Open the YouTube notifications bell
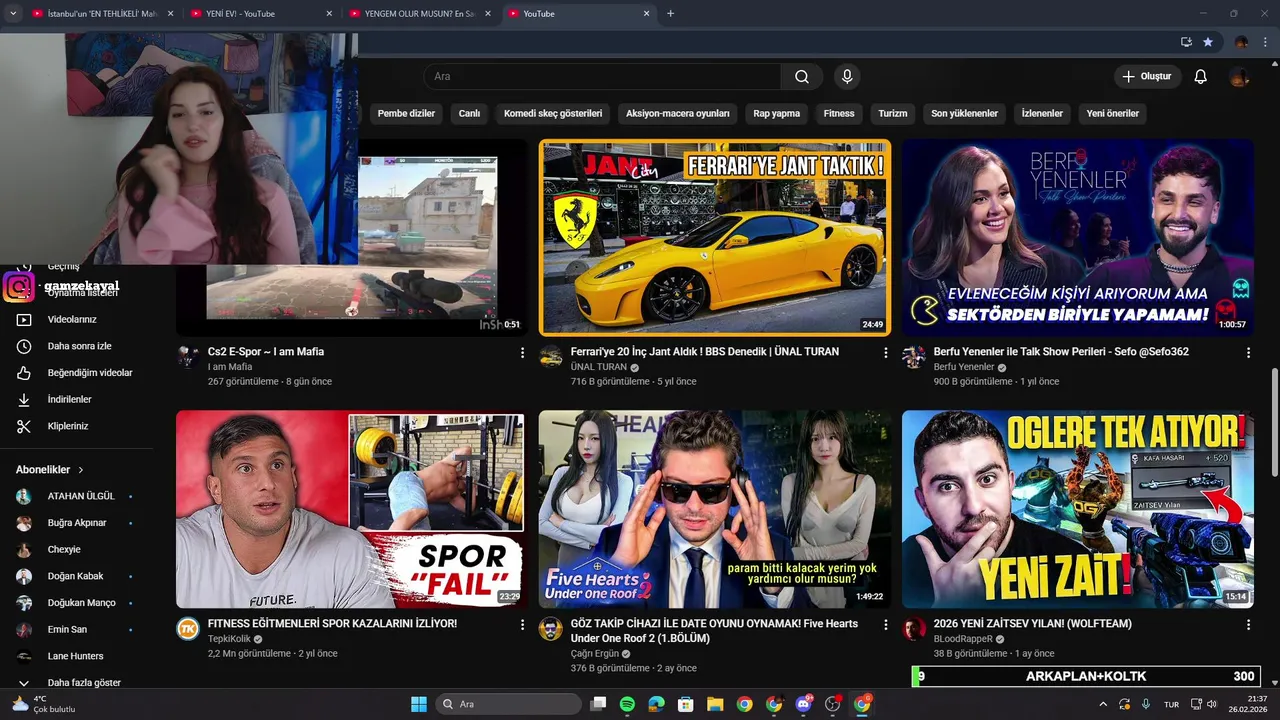 1201,77
